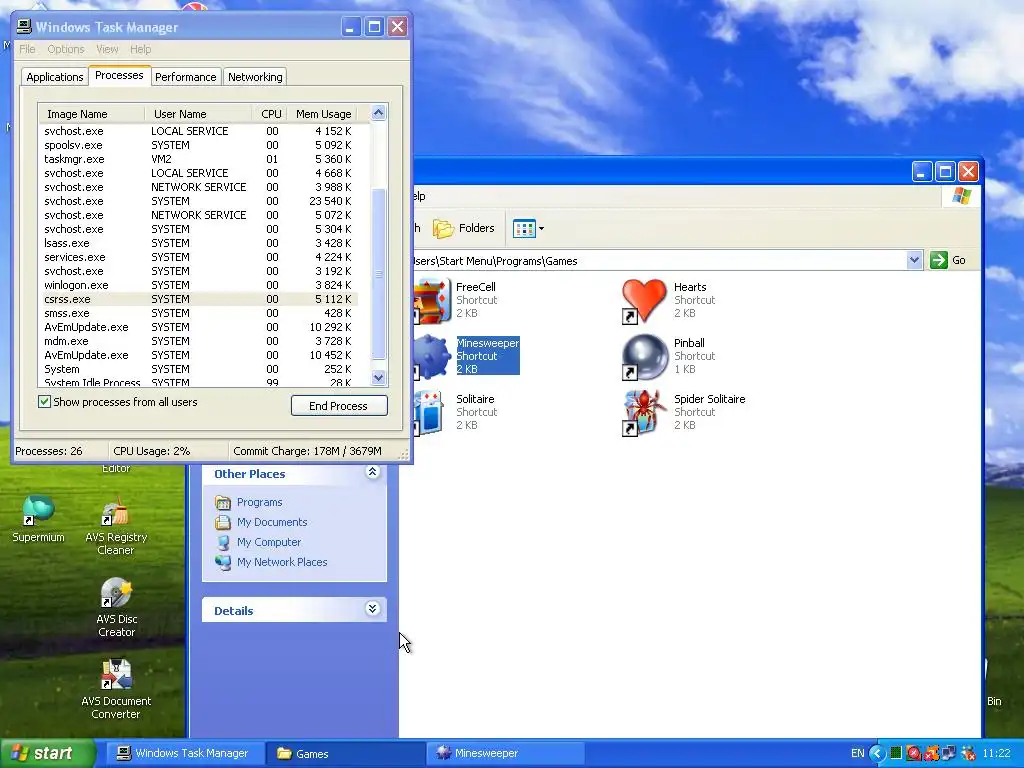Open the Start menu
The width and height of the screenshot is (1024, 768).
(47, 753)
